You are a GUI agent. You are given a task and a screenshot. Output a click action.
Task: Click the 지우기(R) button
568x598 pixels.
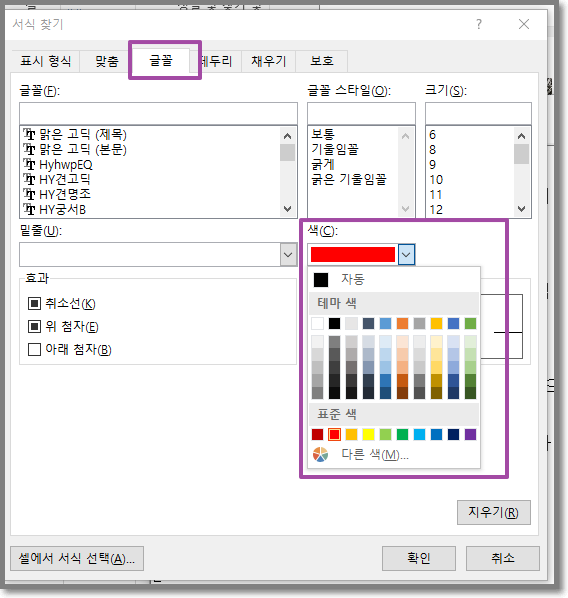point(494,513)
